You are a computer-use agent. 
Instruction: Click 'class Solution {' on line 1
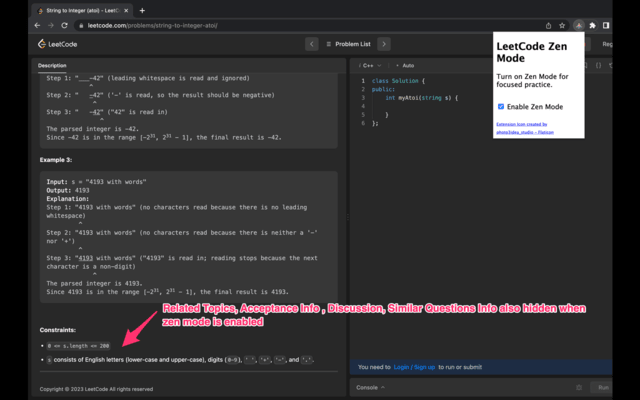[398, 81]
